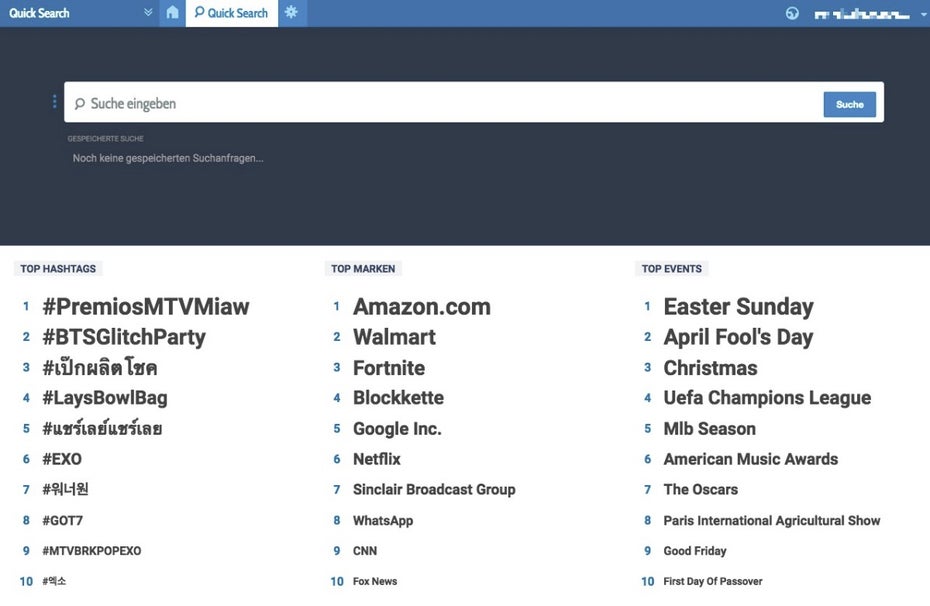930x606 pixels.
Task: Open the help globe icon
Action: [792, 13]
